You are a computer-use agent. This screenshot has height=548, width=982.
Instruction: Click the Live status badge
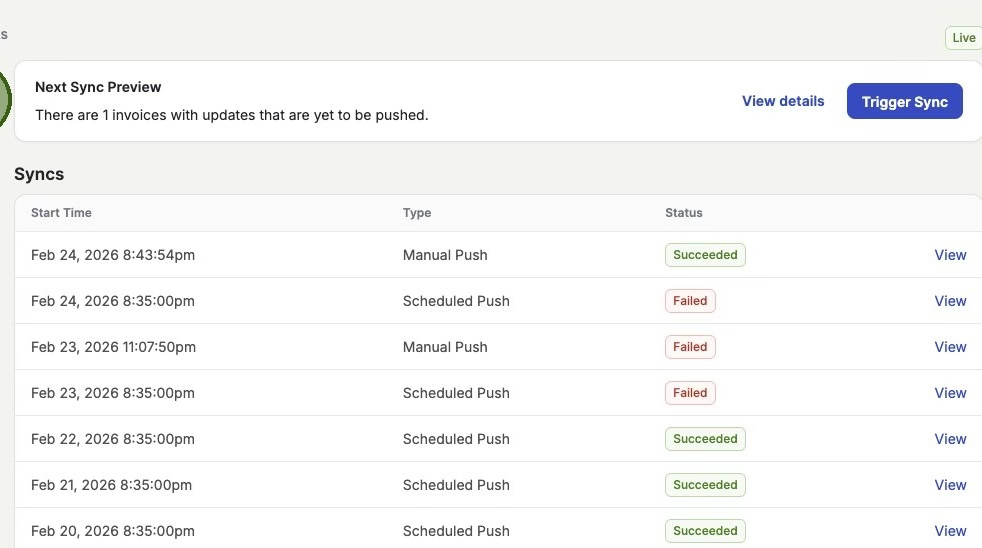pyautogui.click(x=963, y=38)
